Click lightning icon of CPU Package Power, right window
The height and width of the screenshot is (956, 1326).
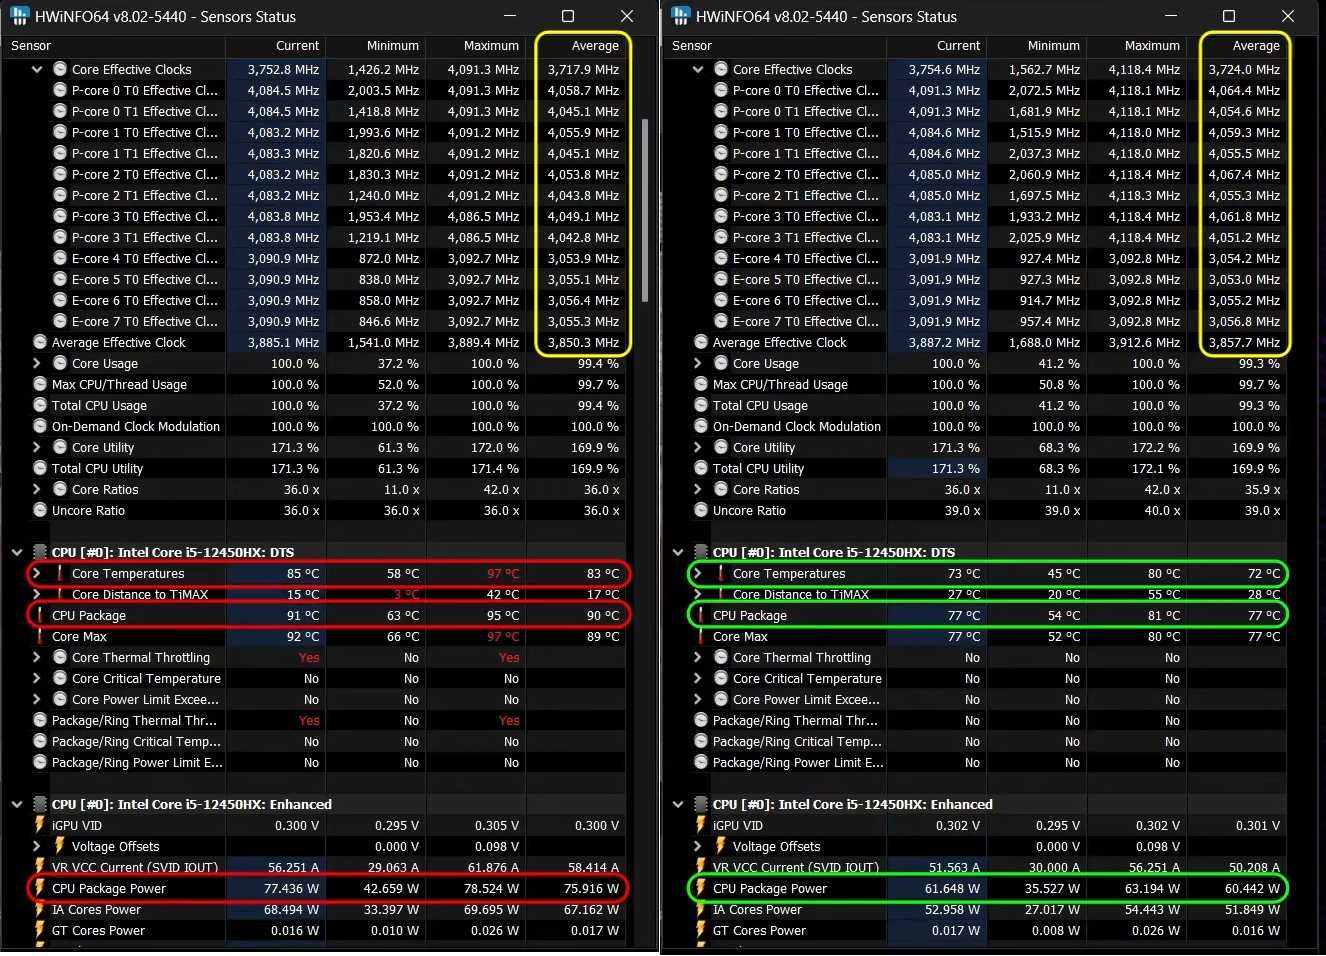pos(701,888)
